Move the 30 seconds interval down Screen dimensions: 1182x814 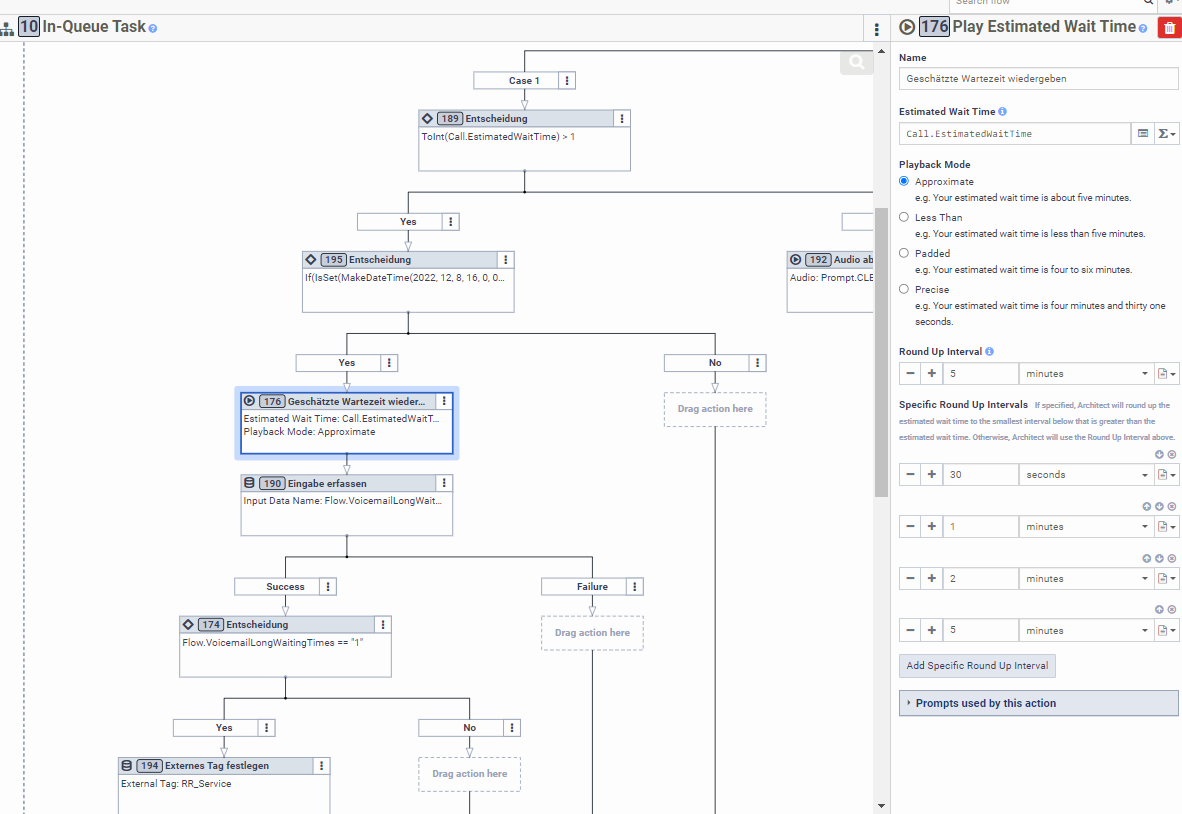point(1159,454)
